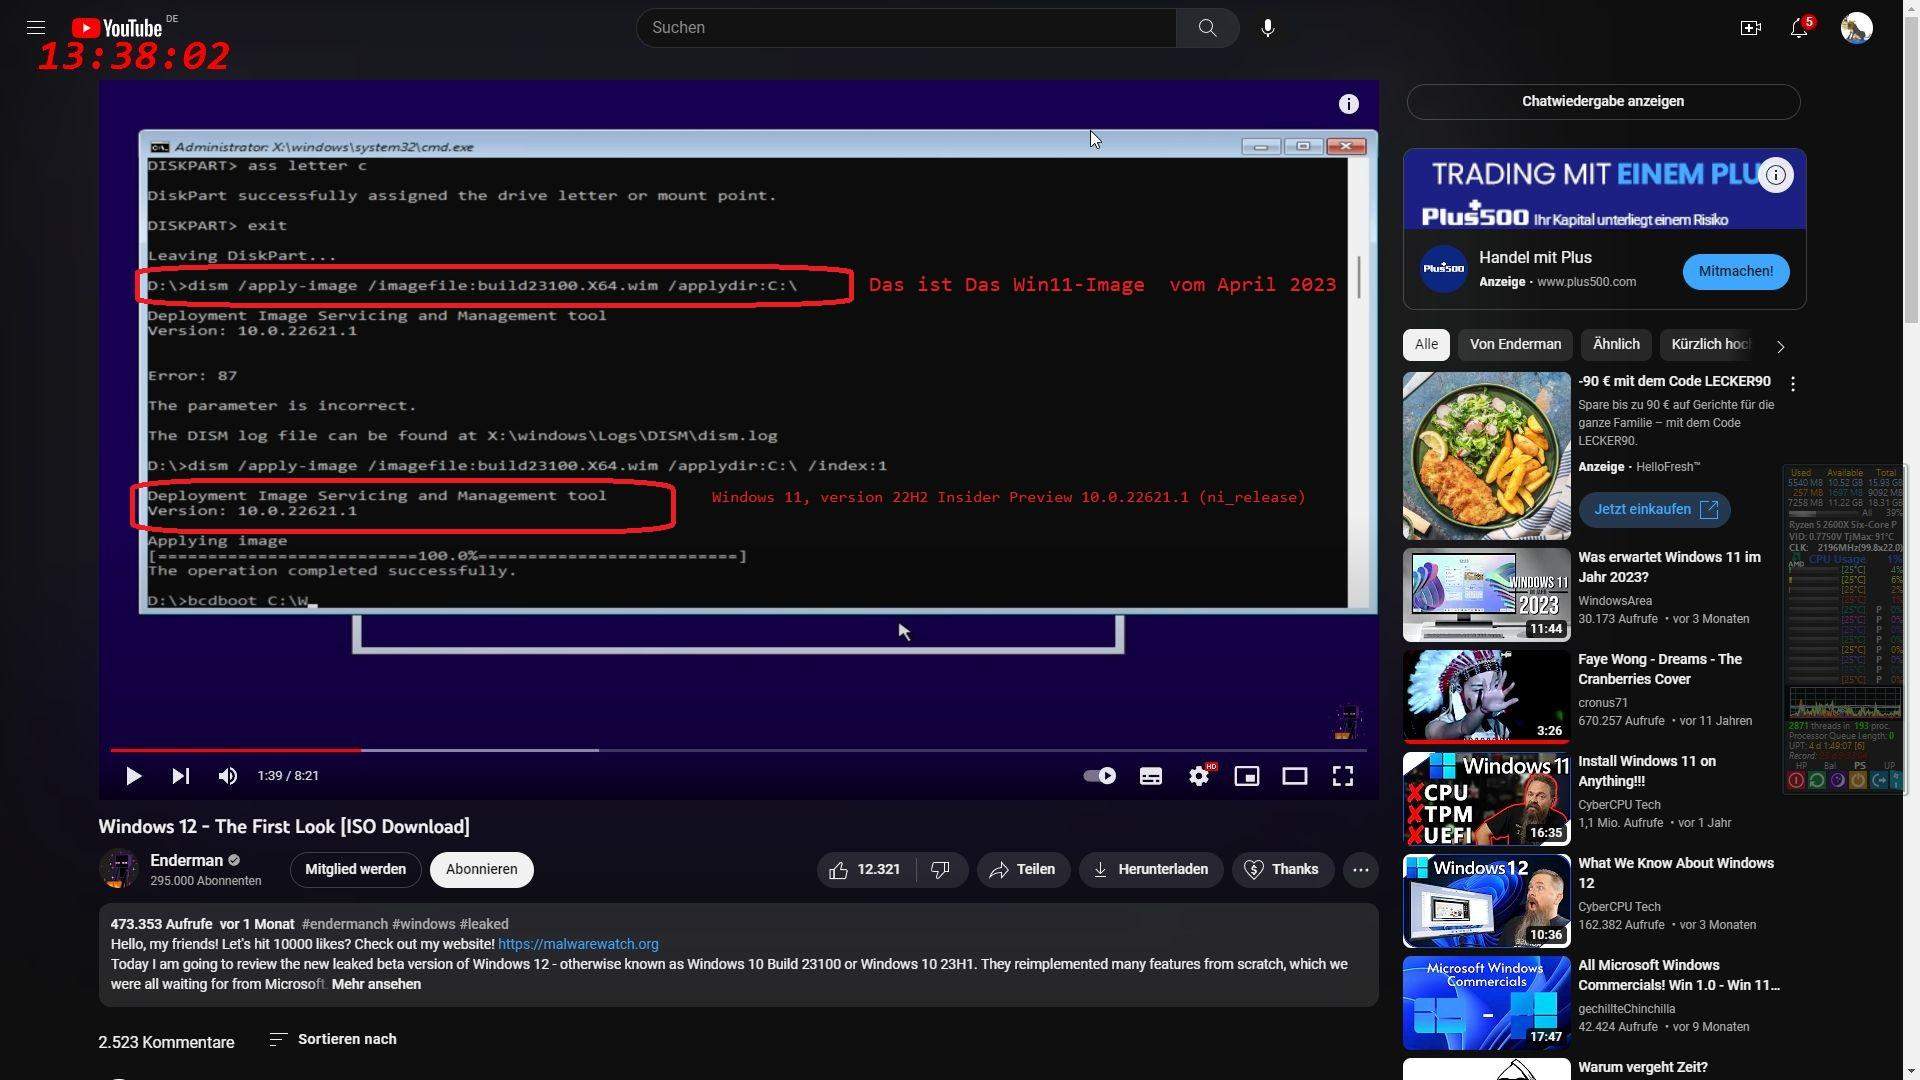Image resolution: width=1920 pixels, height=1080 pixels.
Task: Open the malwarewatch.org link in the description
Action: pyautogui.click(x=578, y=944)
